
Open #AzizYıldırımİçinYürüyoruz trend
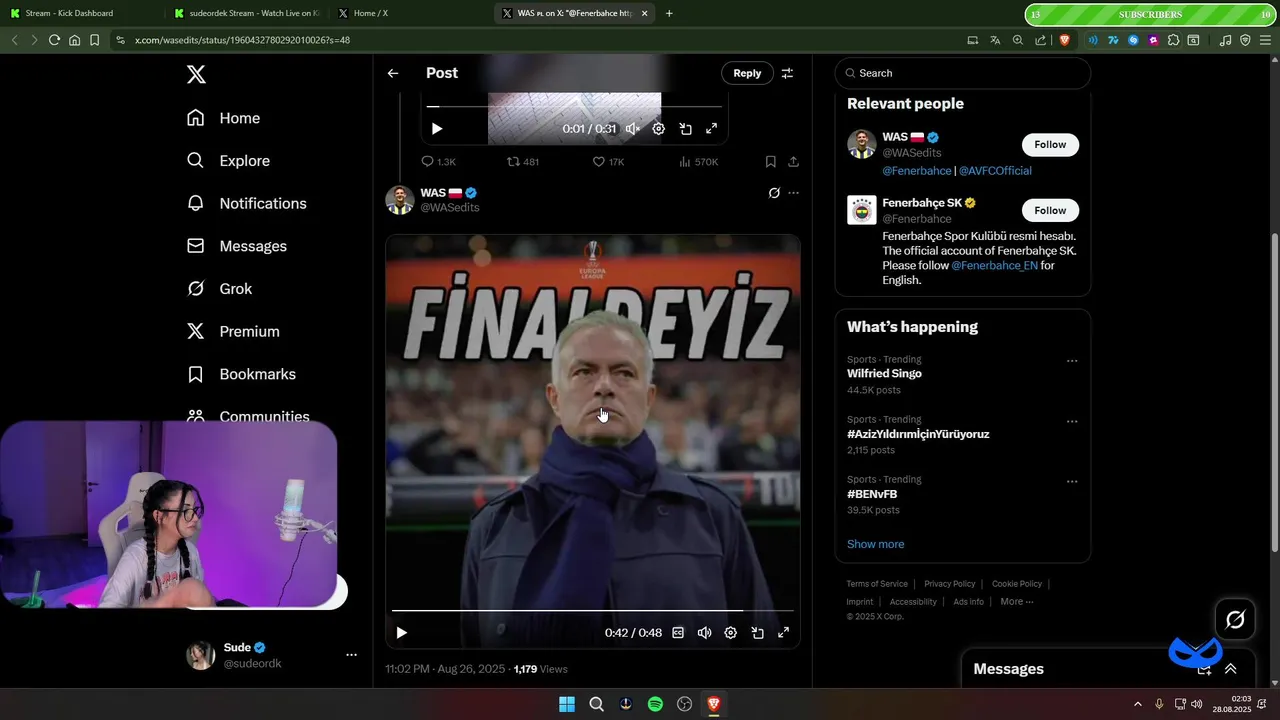[x=918, y=434]
